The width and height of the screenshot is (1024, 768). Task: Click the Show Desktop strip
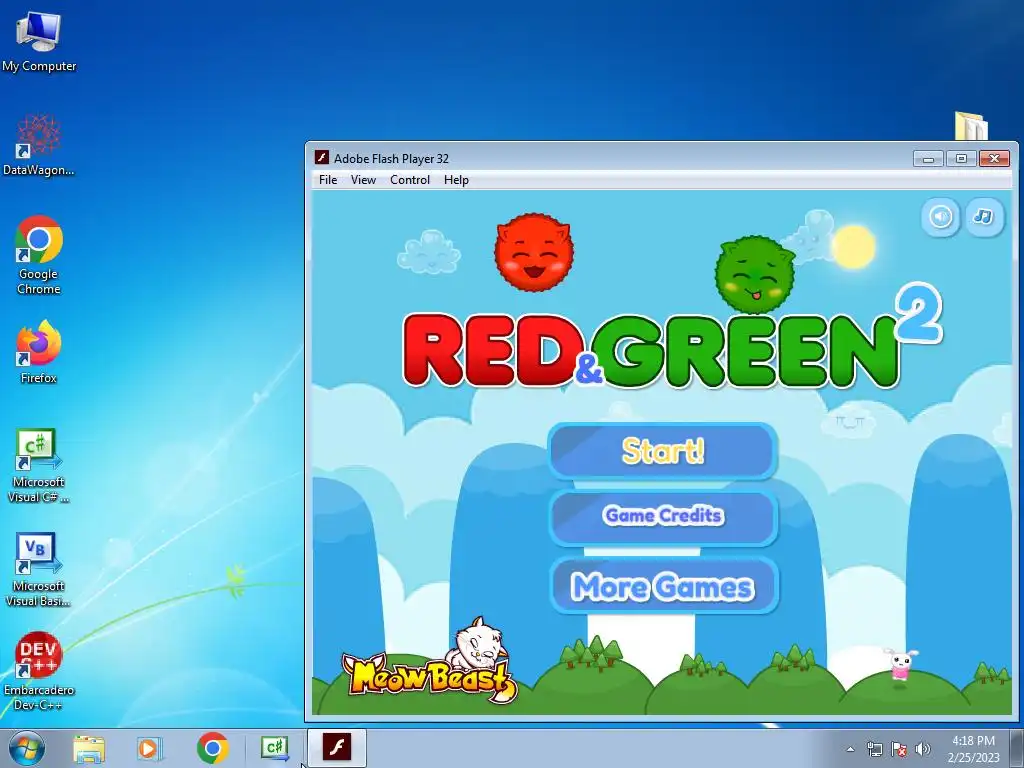(1017, 748)
